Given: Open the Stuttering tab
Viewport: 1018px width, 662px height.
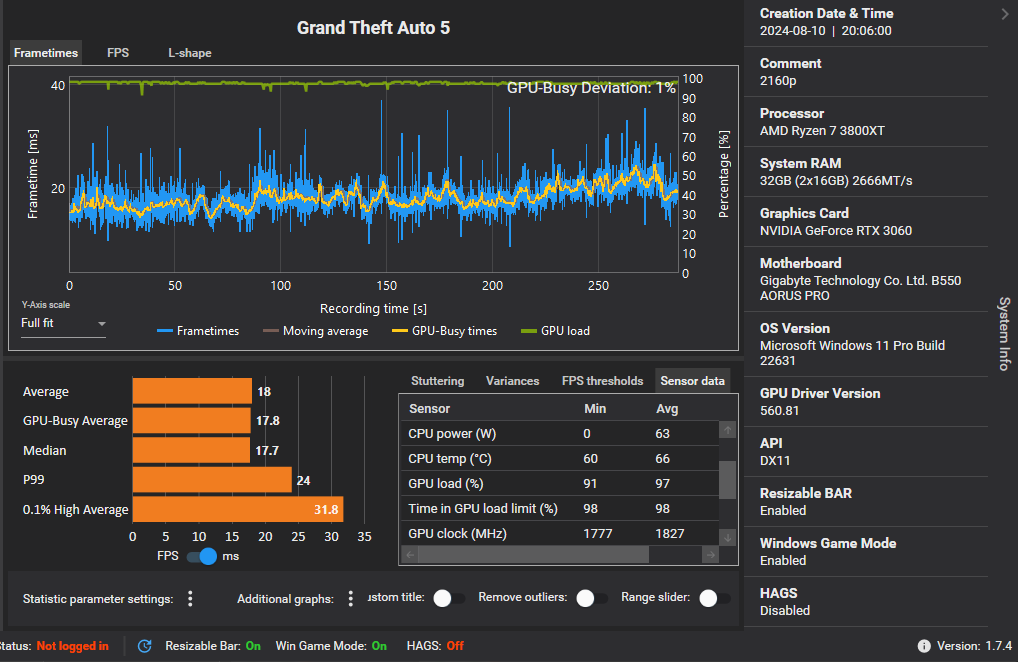Looking at the screenshot, I should click(x=438, y=381).
